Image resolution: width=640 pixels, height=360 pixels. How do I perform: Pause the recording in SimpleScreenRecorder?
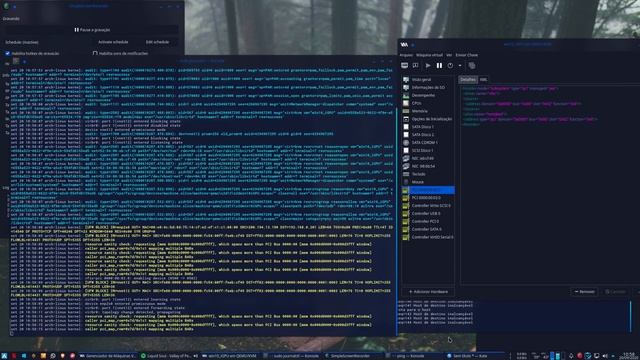coord(92,30)
